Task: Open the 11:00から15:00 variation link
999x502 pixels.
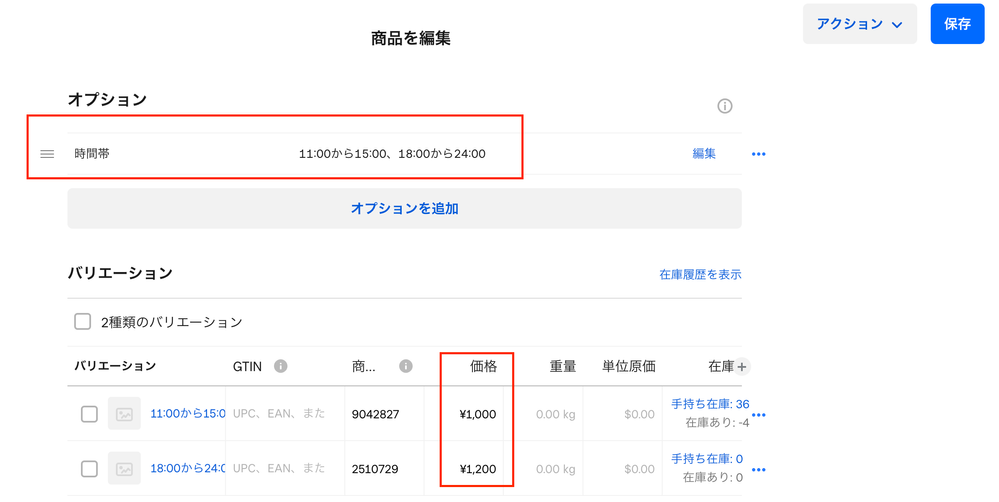Action: [x=187, y=414]
